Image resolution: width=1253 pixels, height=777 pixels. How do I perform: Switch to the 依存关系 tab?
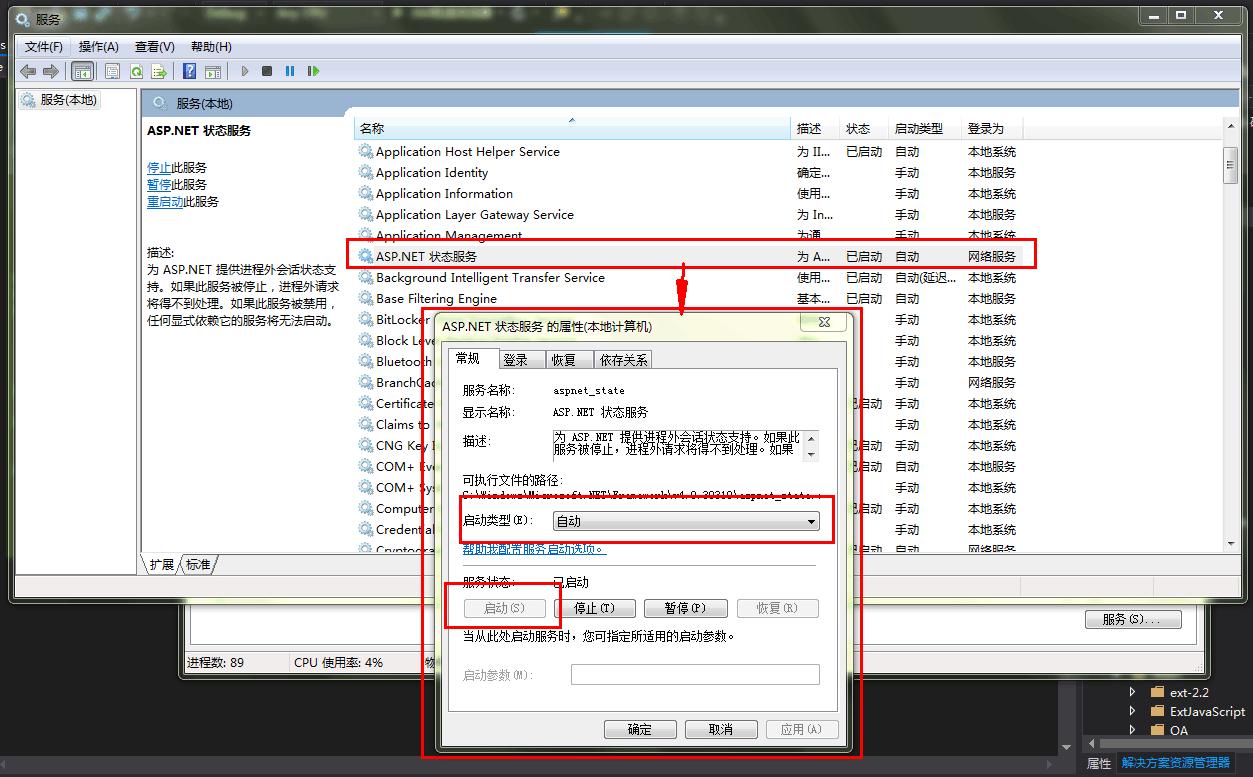tap(622, 360)
